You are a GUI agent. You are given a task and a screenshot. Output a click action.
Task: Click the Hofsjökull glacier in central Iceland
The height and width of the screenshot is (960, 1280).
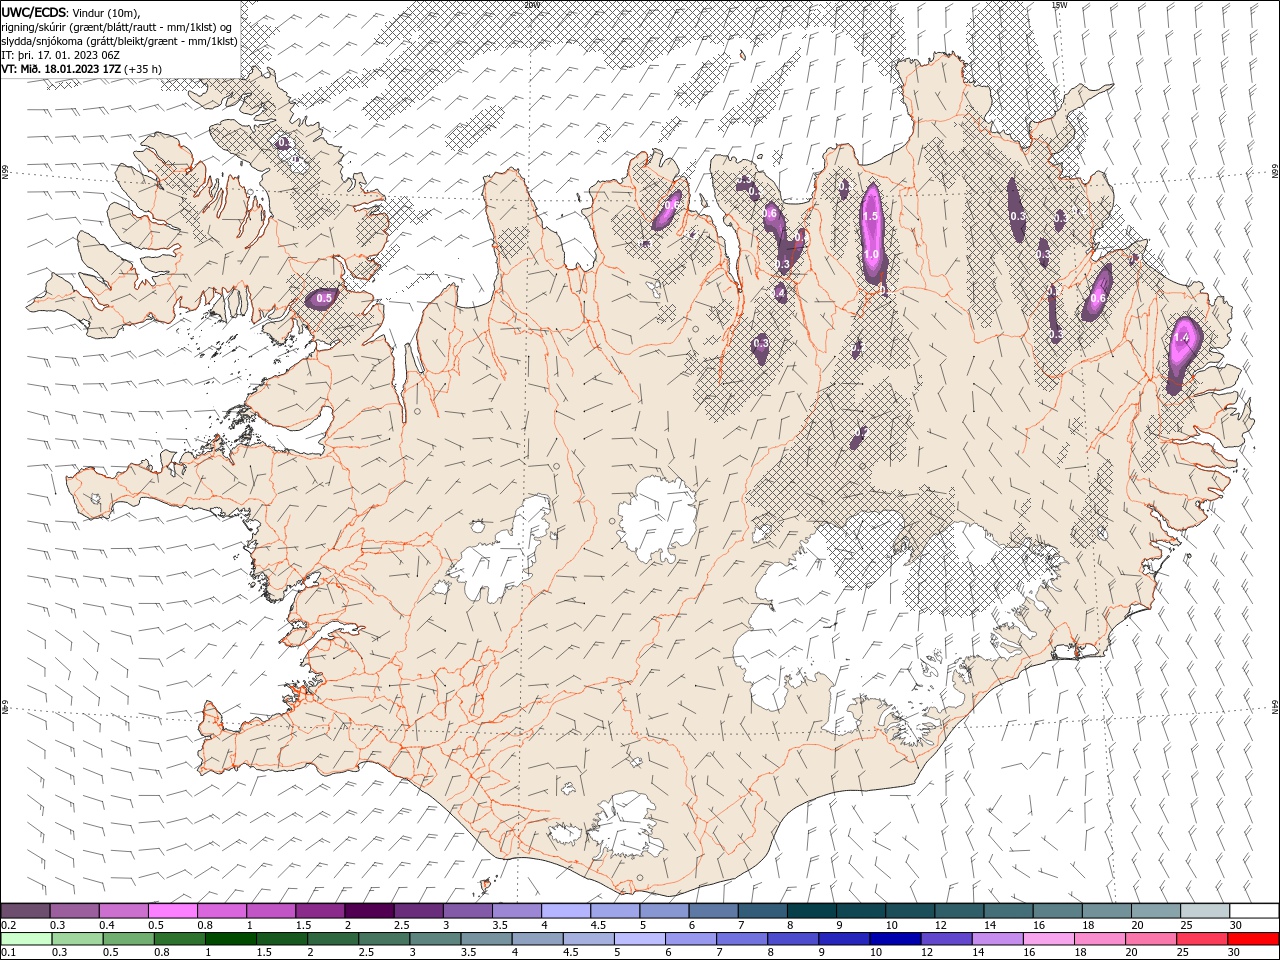(x=657, y=520)
